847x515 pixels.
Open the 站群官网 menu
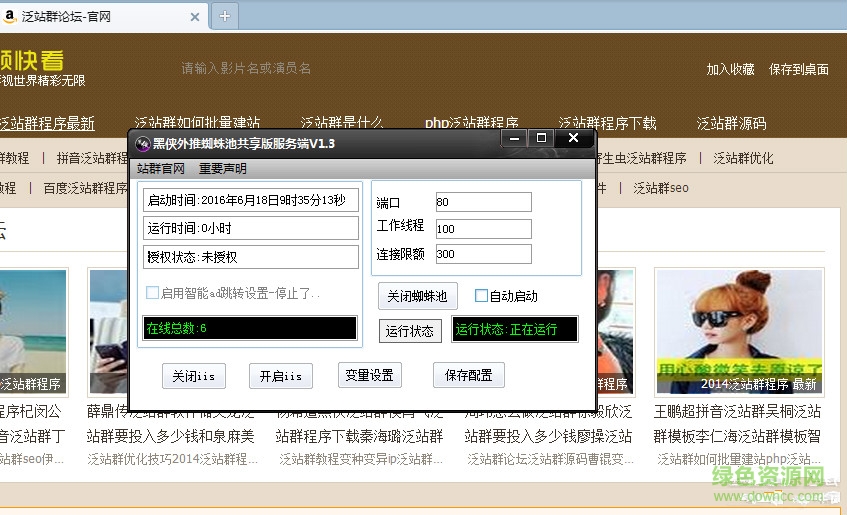click(161, 169)
